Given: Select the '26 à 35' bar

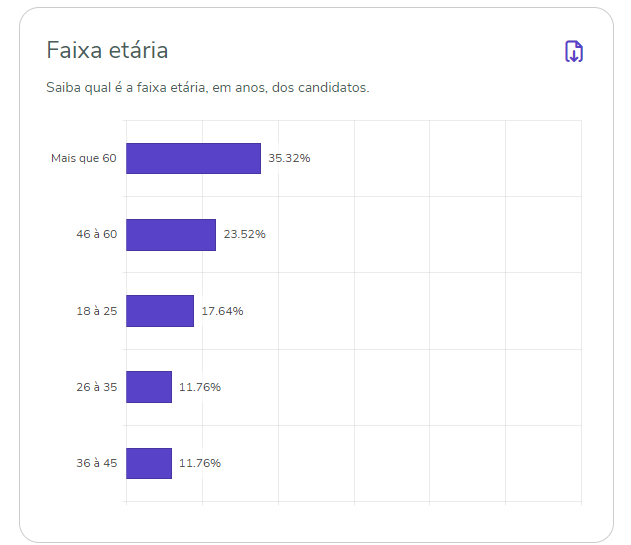Looking at the screenshot, I should 148,387.
